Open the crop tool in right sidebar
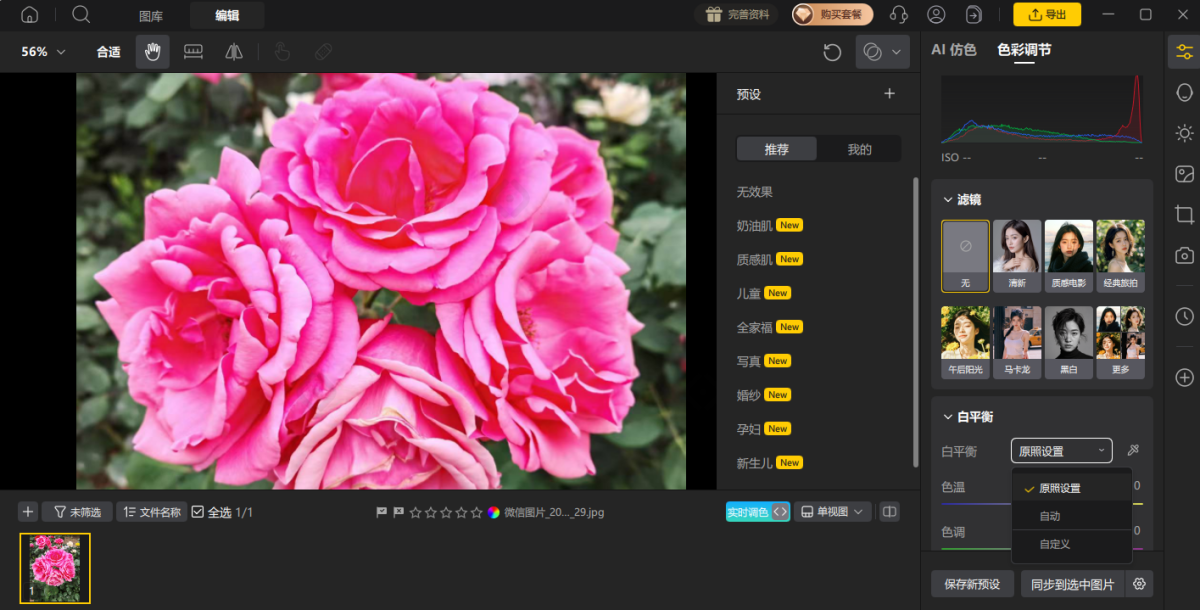Screen dimensions: 1200x610 (x=1185, y=214)
